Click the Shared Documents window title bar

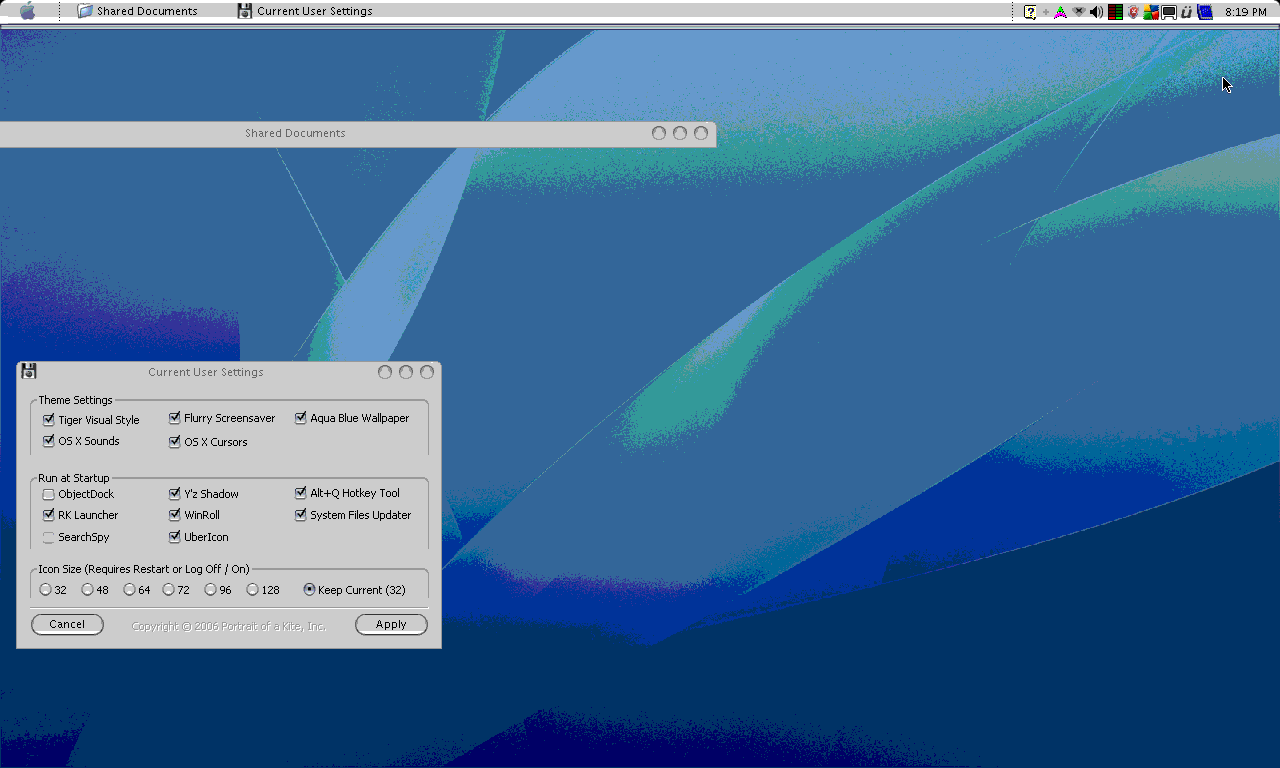(357, 134)
